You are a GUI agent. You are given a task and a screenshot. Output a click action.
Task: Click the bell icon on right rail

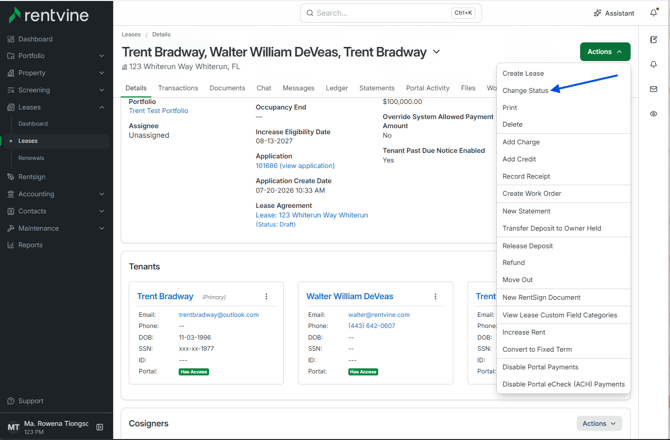[x=653, y=65]
